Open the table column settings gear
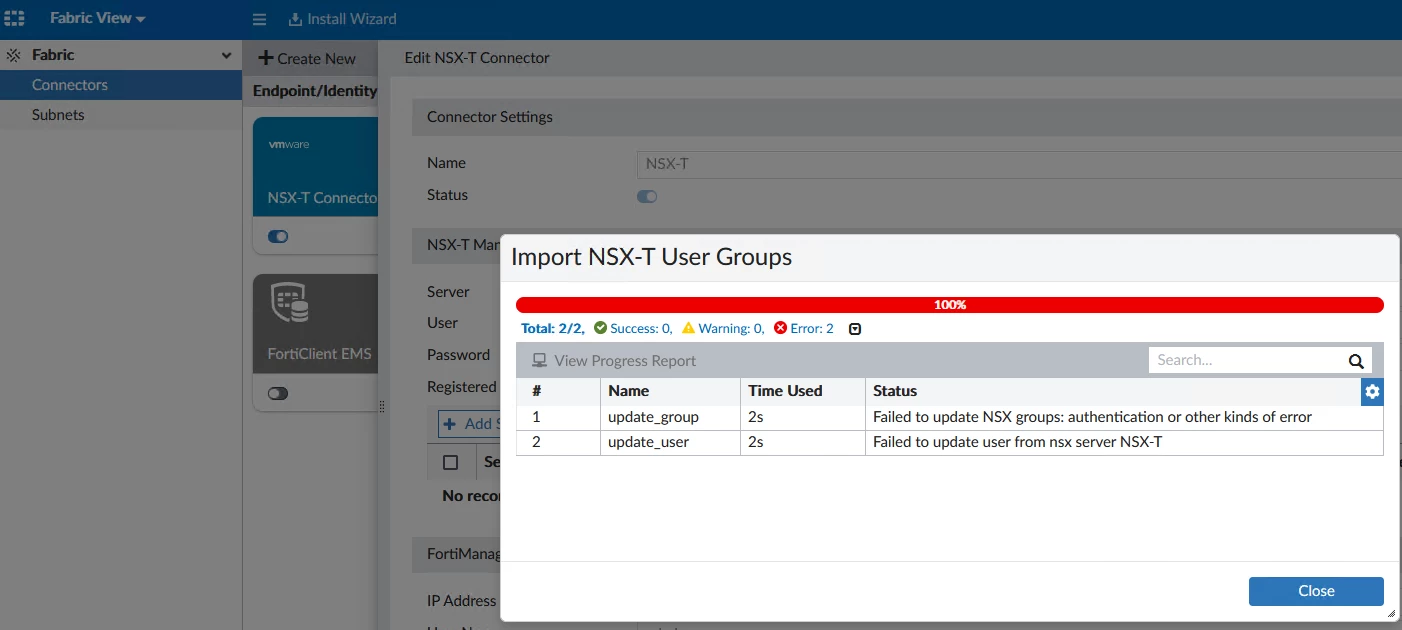Image resolution: width=1402 pixels, height=630 pixels. tap(1372, 392)
